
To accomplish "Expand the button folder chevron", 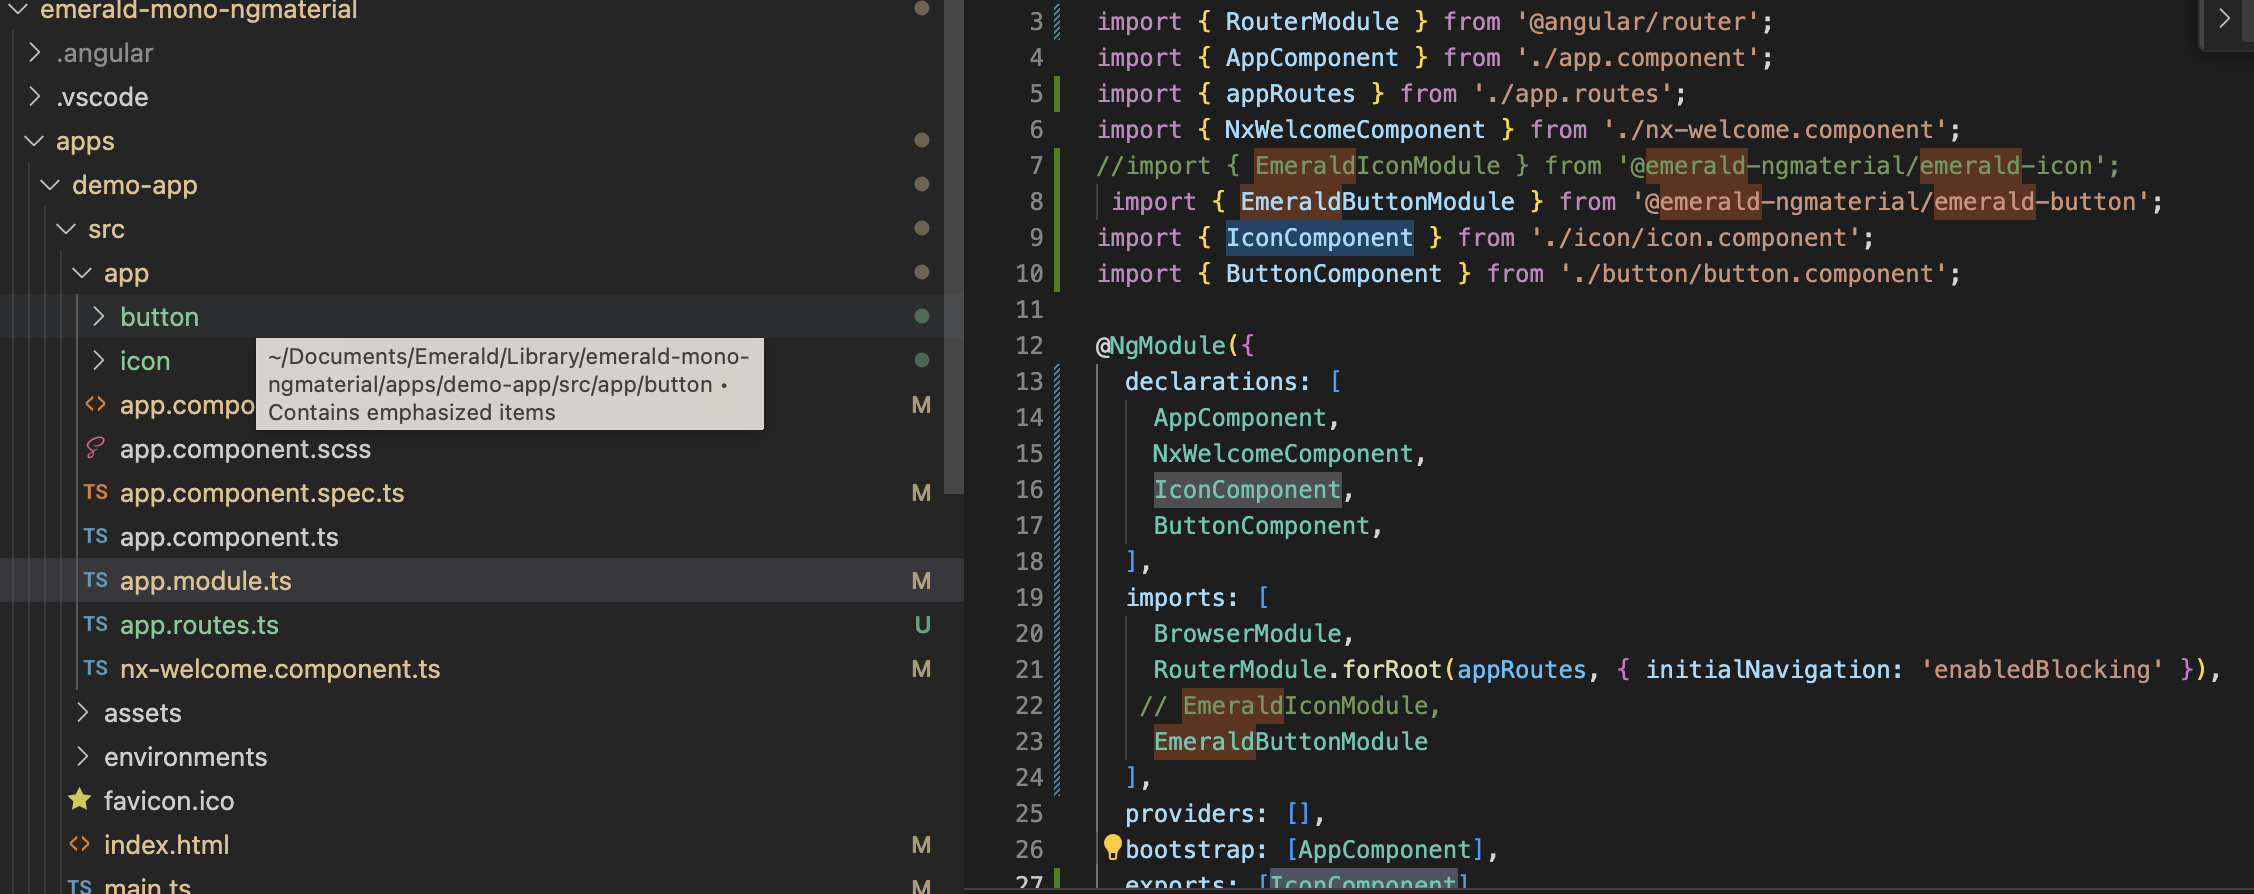I will coord(99,316).
